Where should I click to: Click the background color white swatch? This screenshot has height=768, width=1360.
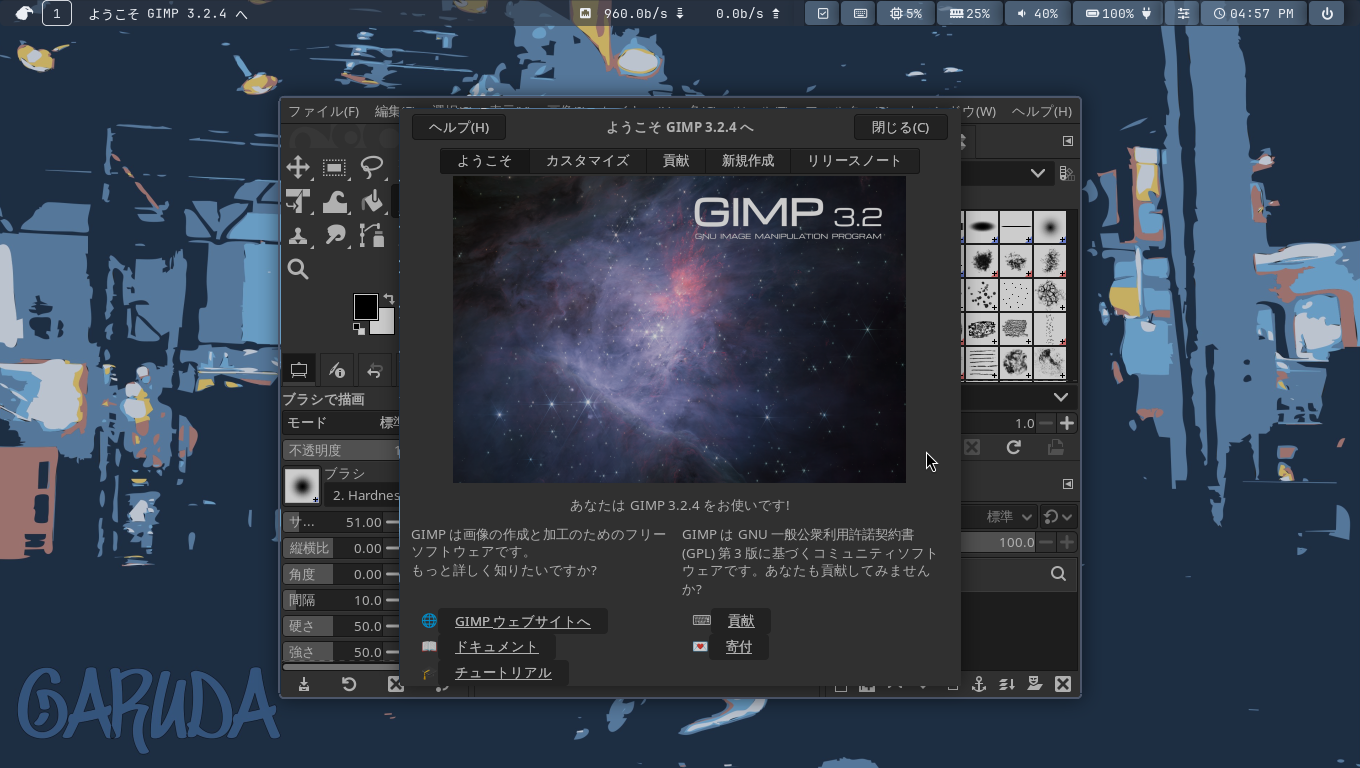(385, 324)
